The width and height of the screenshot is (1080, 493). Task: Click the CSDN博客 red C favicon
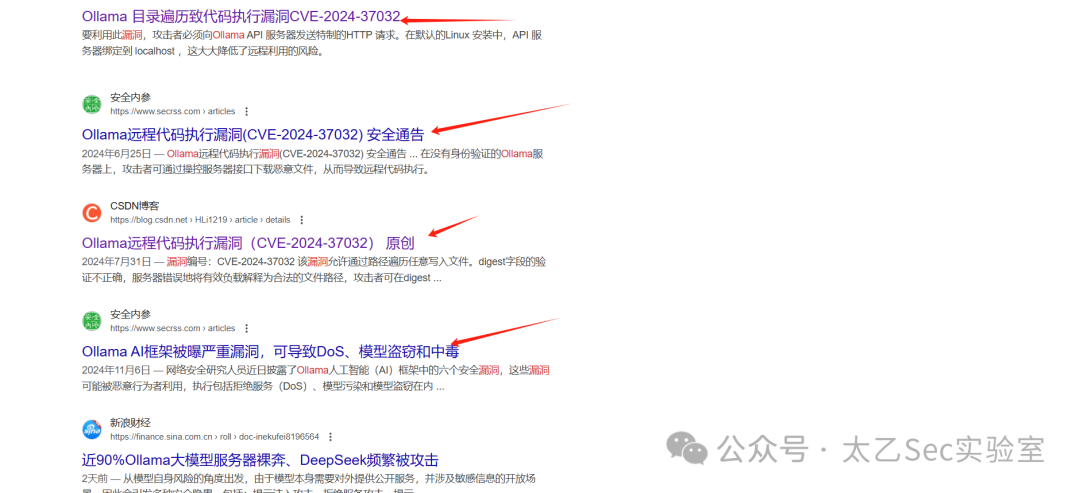pos(92,213)
